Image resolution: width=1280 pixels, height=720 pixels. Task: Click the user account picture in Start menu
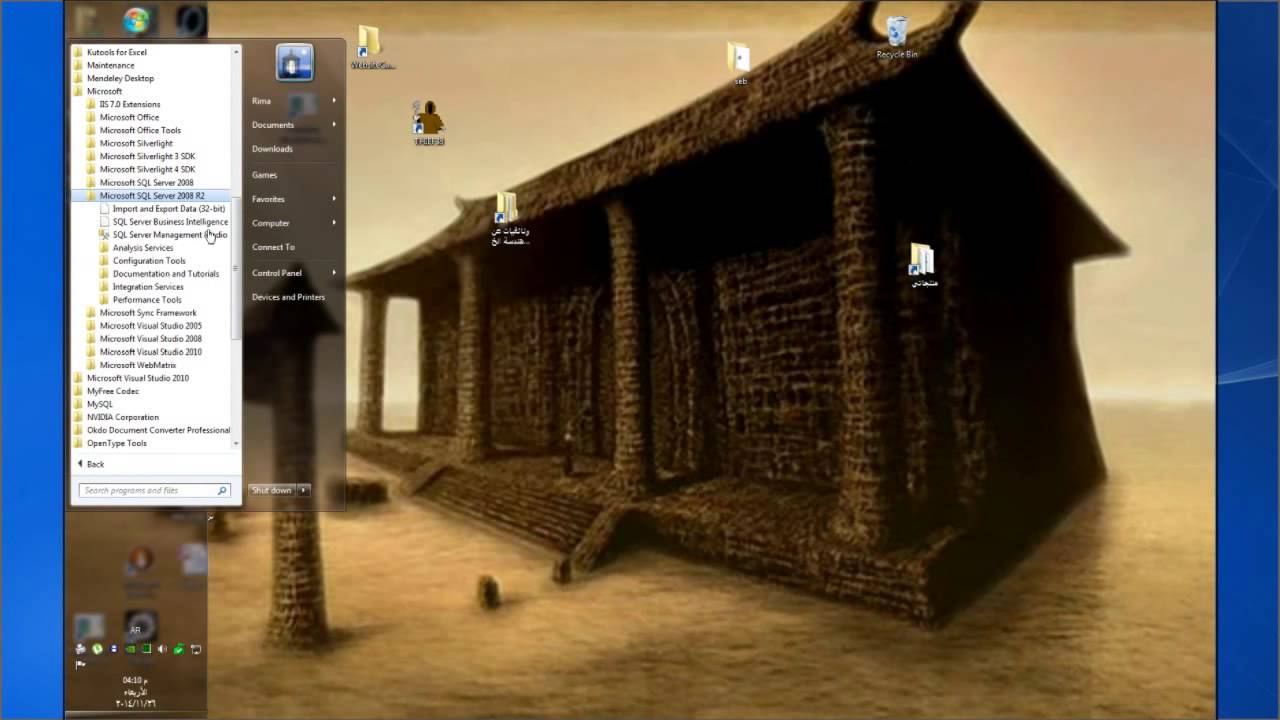[295, 63]
